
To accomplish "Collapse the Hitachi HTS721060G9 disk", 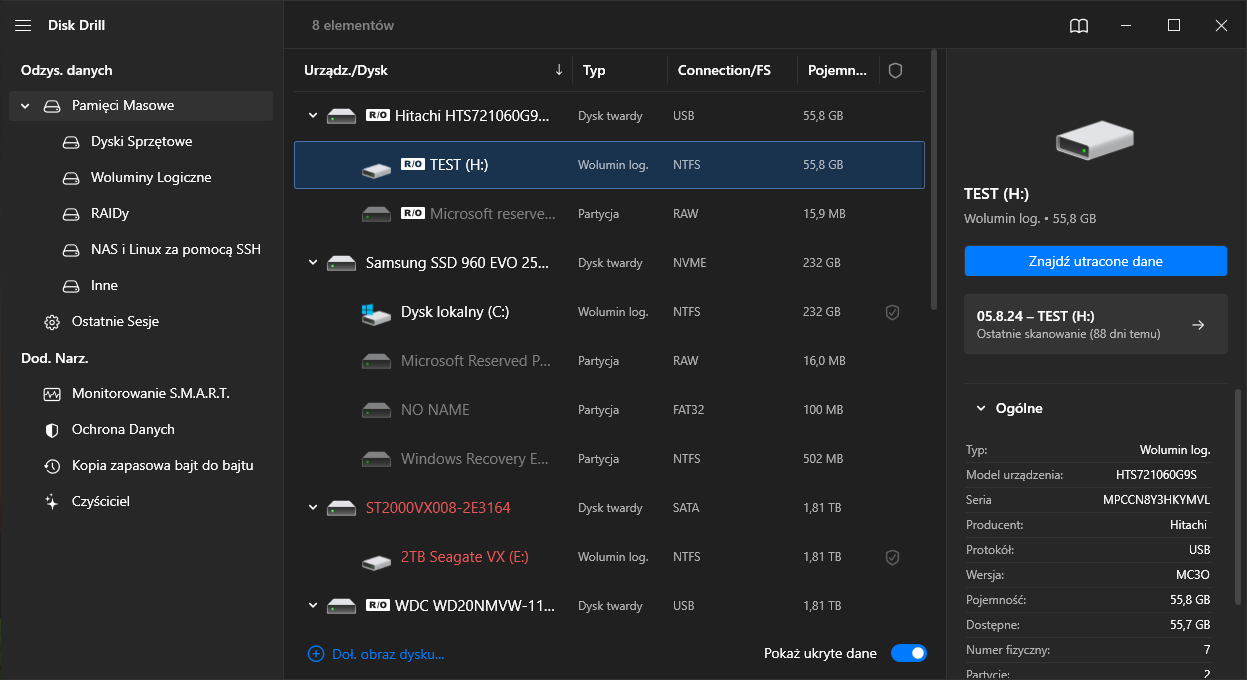I will click(x=313, y=116).
